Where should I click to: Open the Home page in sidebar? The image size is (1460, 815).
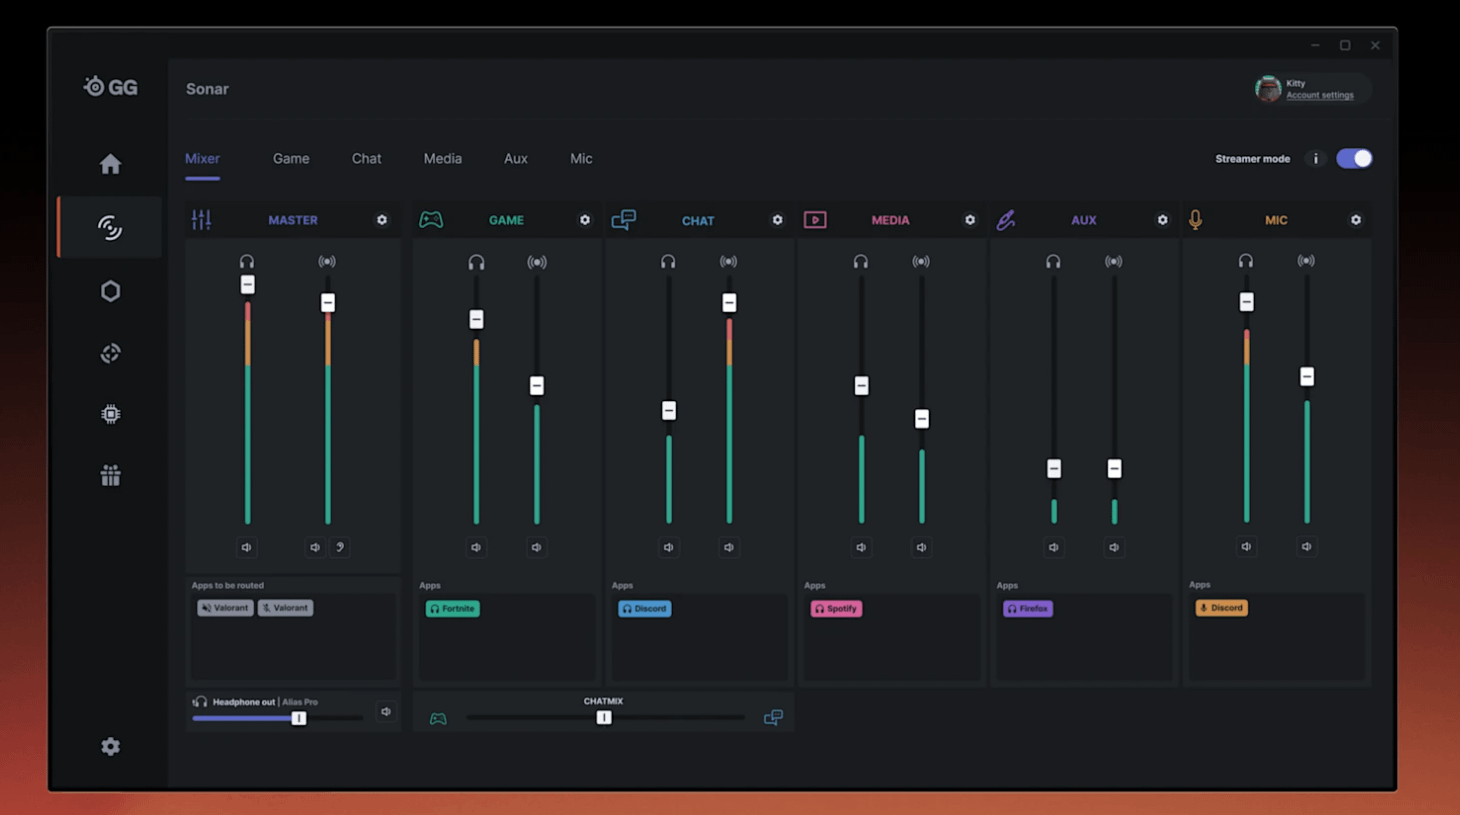[x=110, y=164]
